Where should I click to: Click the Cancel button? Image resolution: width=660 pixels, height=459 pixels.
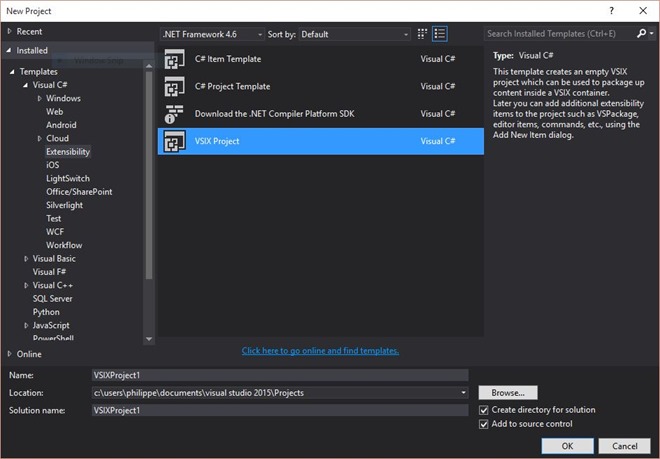pyautogui.click(x=625, y=446)
